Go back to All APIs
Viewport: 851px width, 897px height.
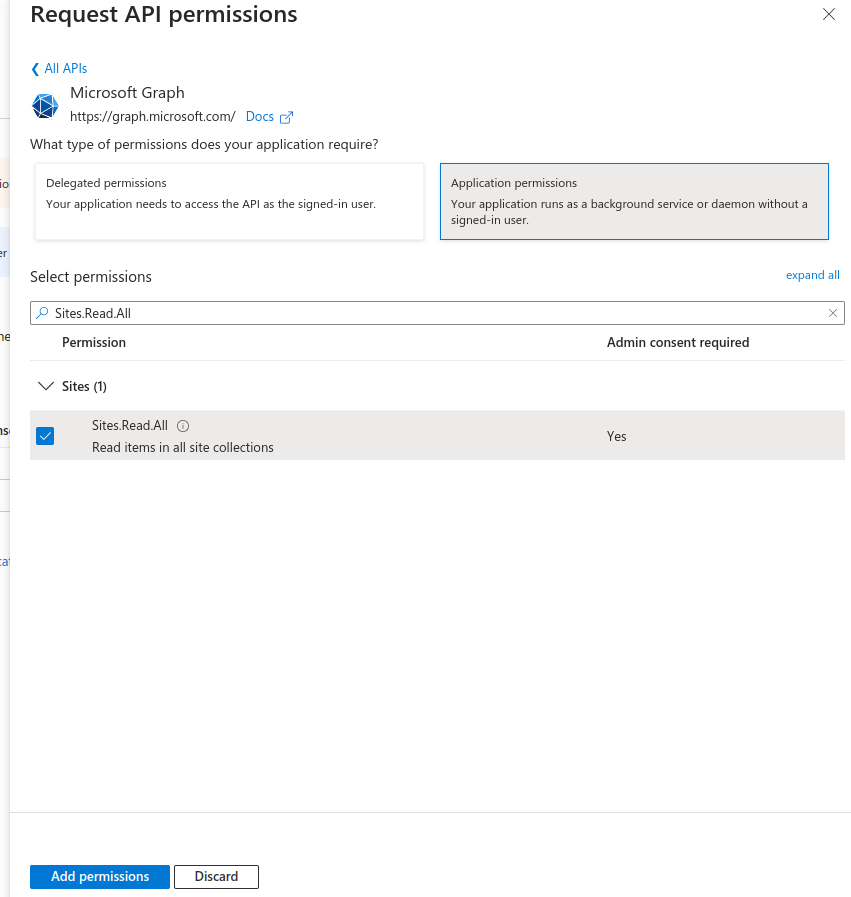(59, 69)
